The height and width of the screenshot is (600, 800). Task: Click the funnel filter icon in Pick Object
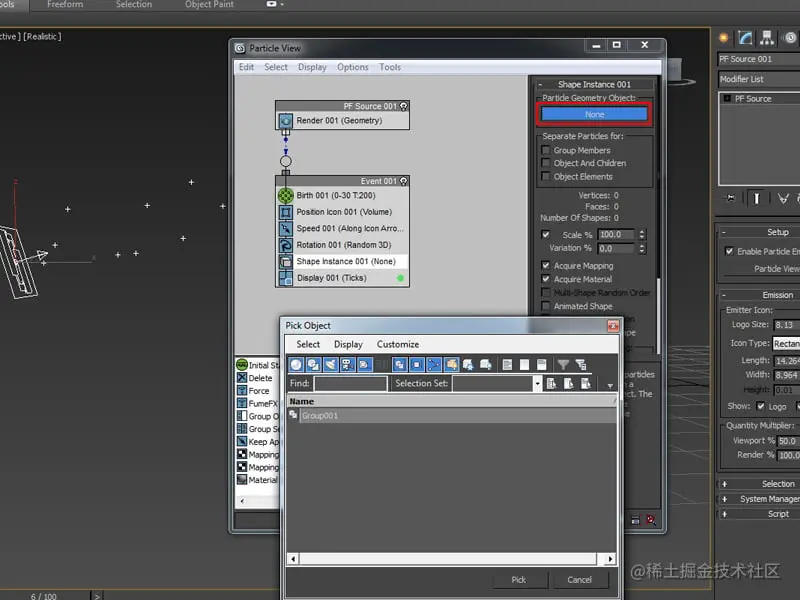(563, 364)
